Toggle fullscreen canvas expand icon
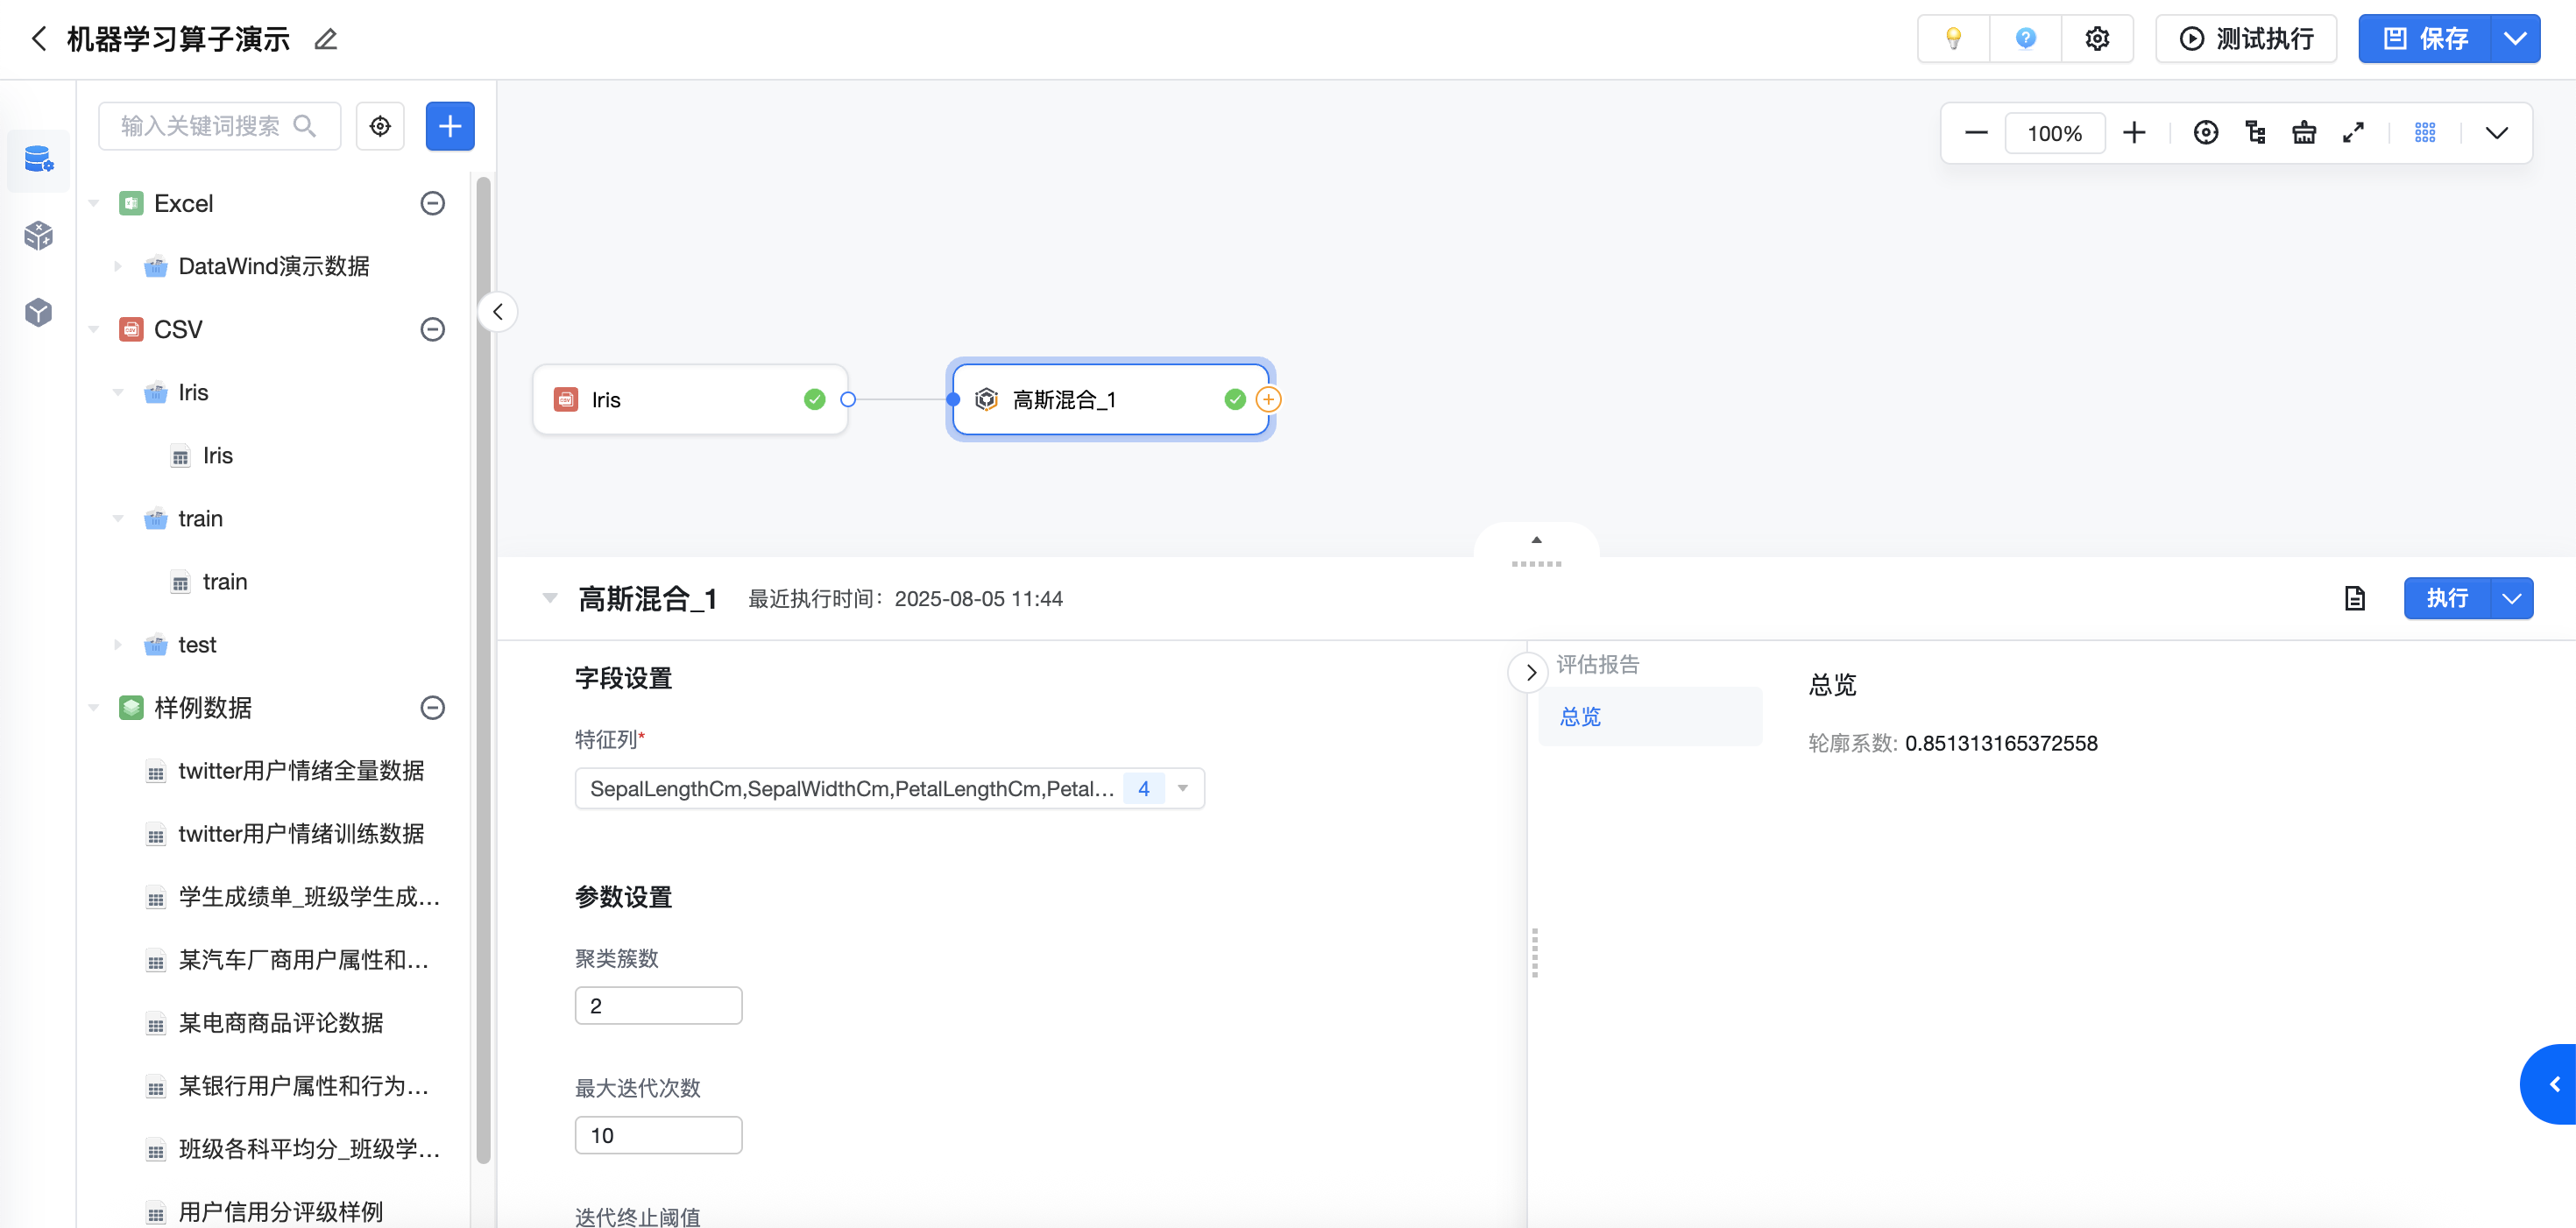 click(x=2353, y=133)
